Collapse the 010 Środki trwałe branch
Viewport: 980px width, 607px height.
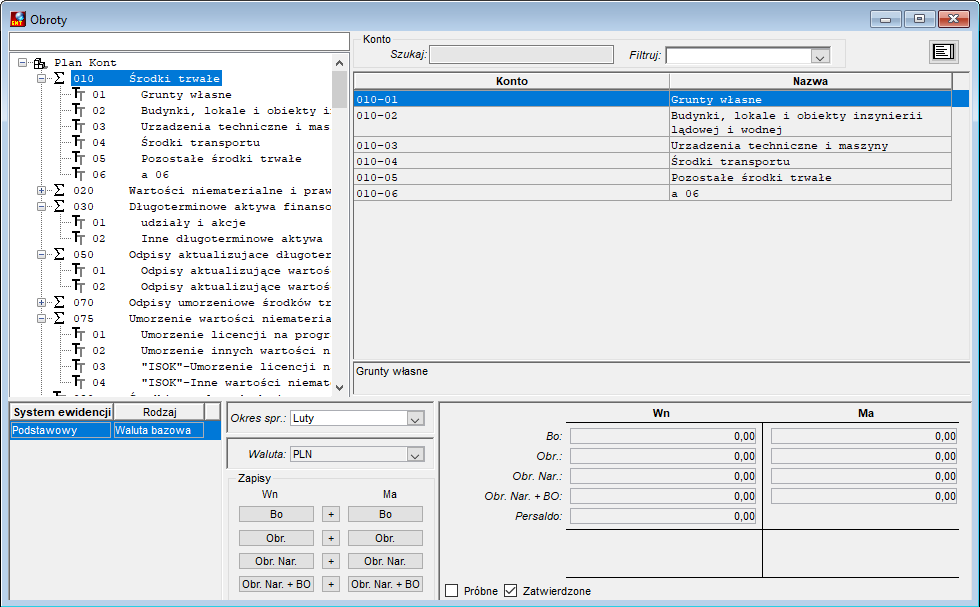click(x=41, y=79)
